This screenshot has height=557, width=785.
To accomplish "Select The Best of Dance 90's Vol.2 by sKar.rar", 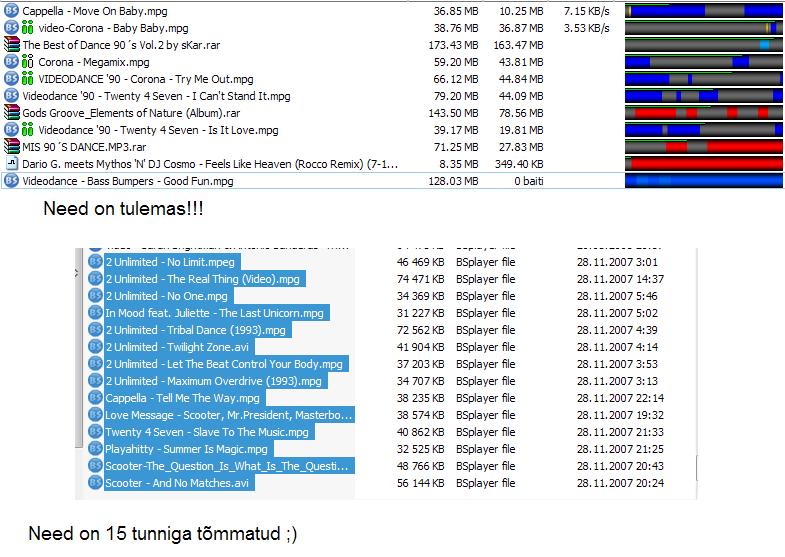I will (121, 45).
